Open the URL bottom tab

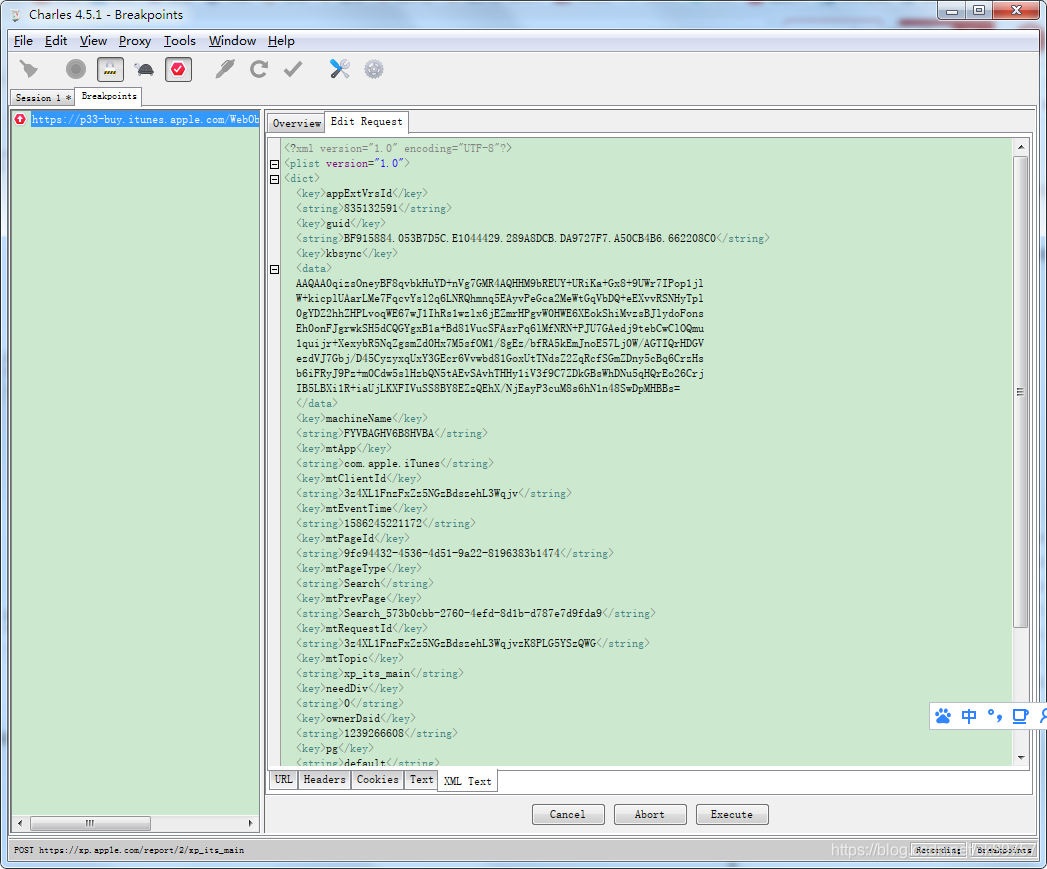283,779
